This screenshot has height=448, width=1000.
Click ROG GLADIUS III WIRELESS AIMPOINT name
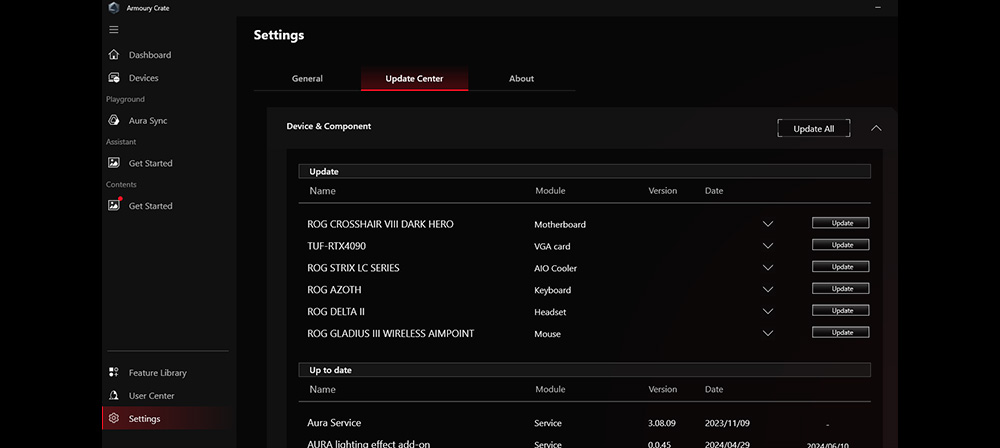(390, 333)
